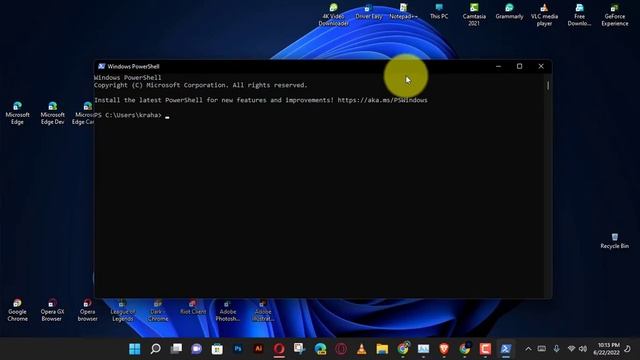Open Camtasia from the taskbar
This screenshot has height=360, width=640.
[485, 349]
